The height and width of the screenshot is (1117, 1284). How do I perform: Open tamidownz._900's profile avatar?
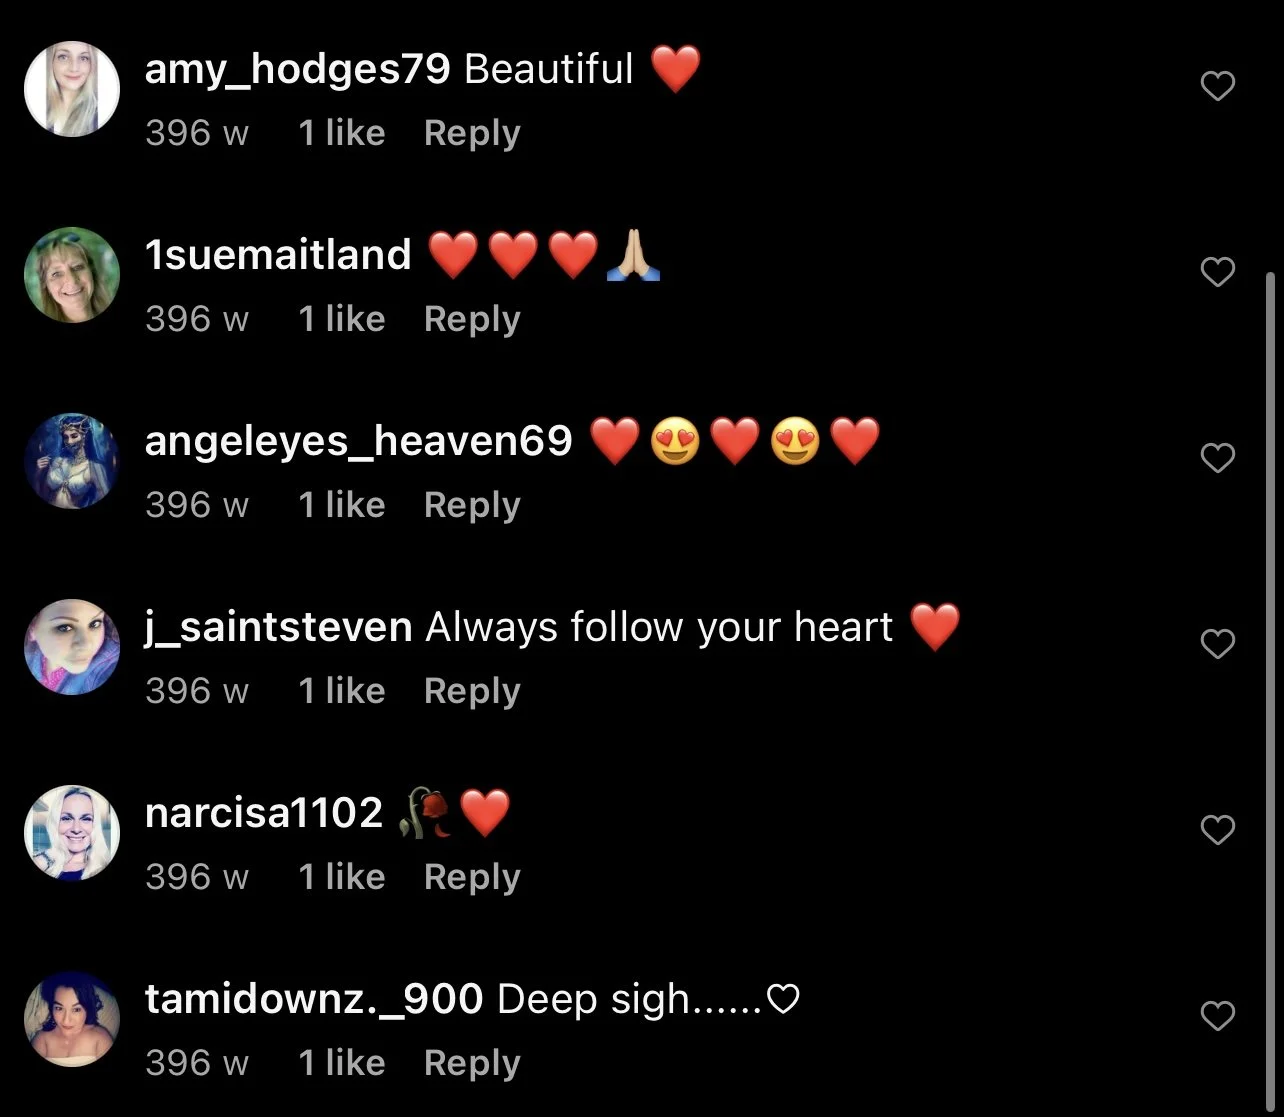coord(72,1019)
